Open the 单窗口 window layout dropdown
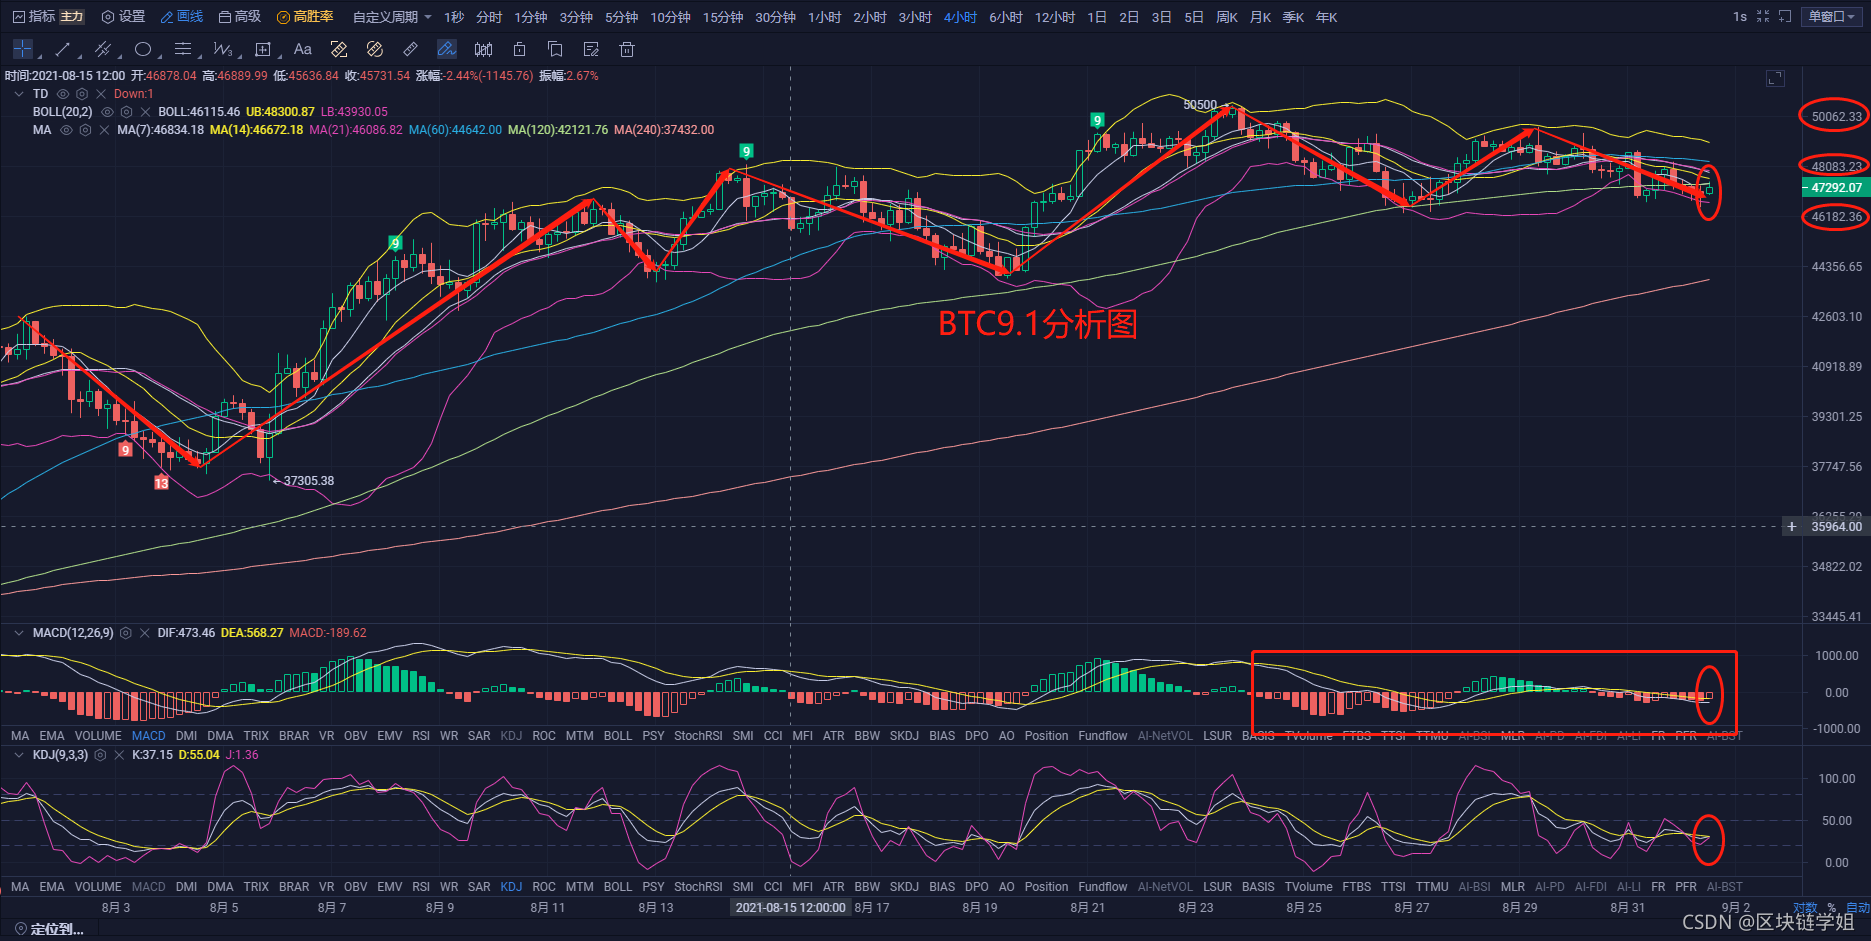Viewport: 1871px width, 941px height. 1831,17
